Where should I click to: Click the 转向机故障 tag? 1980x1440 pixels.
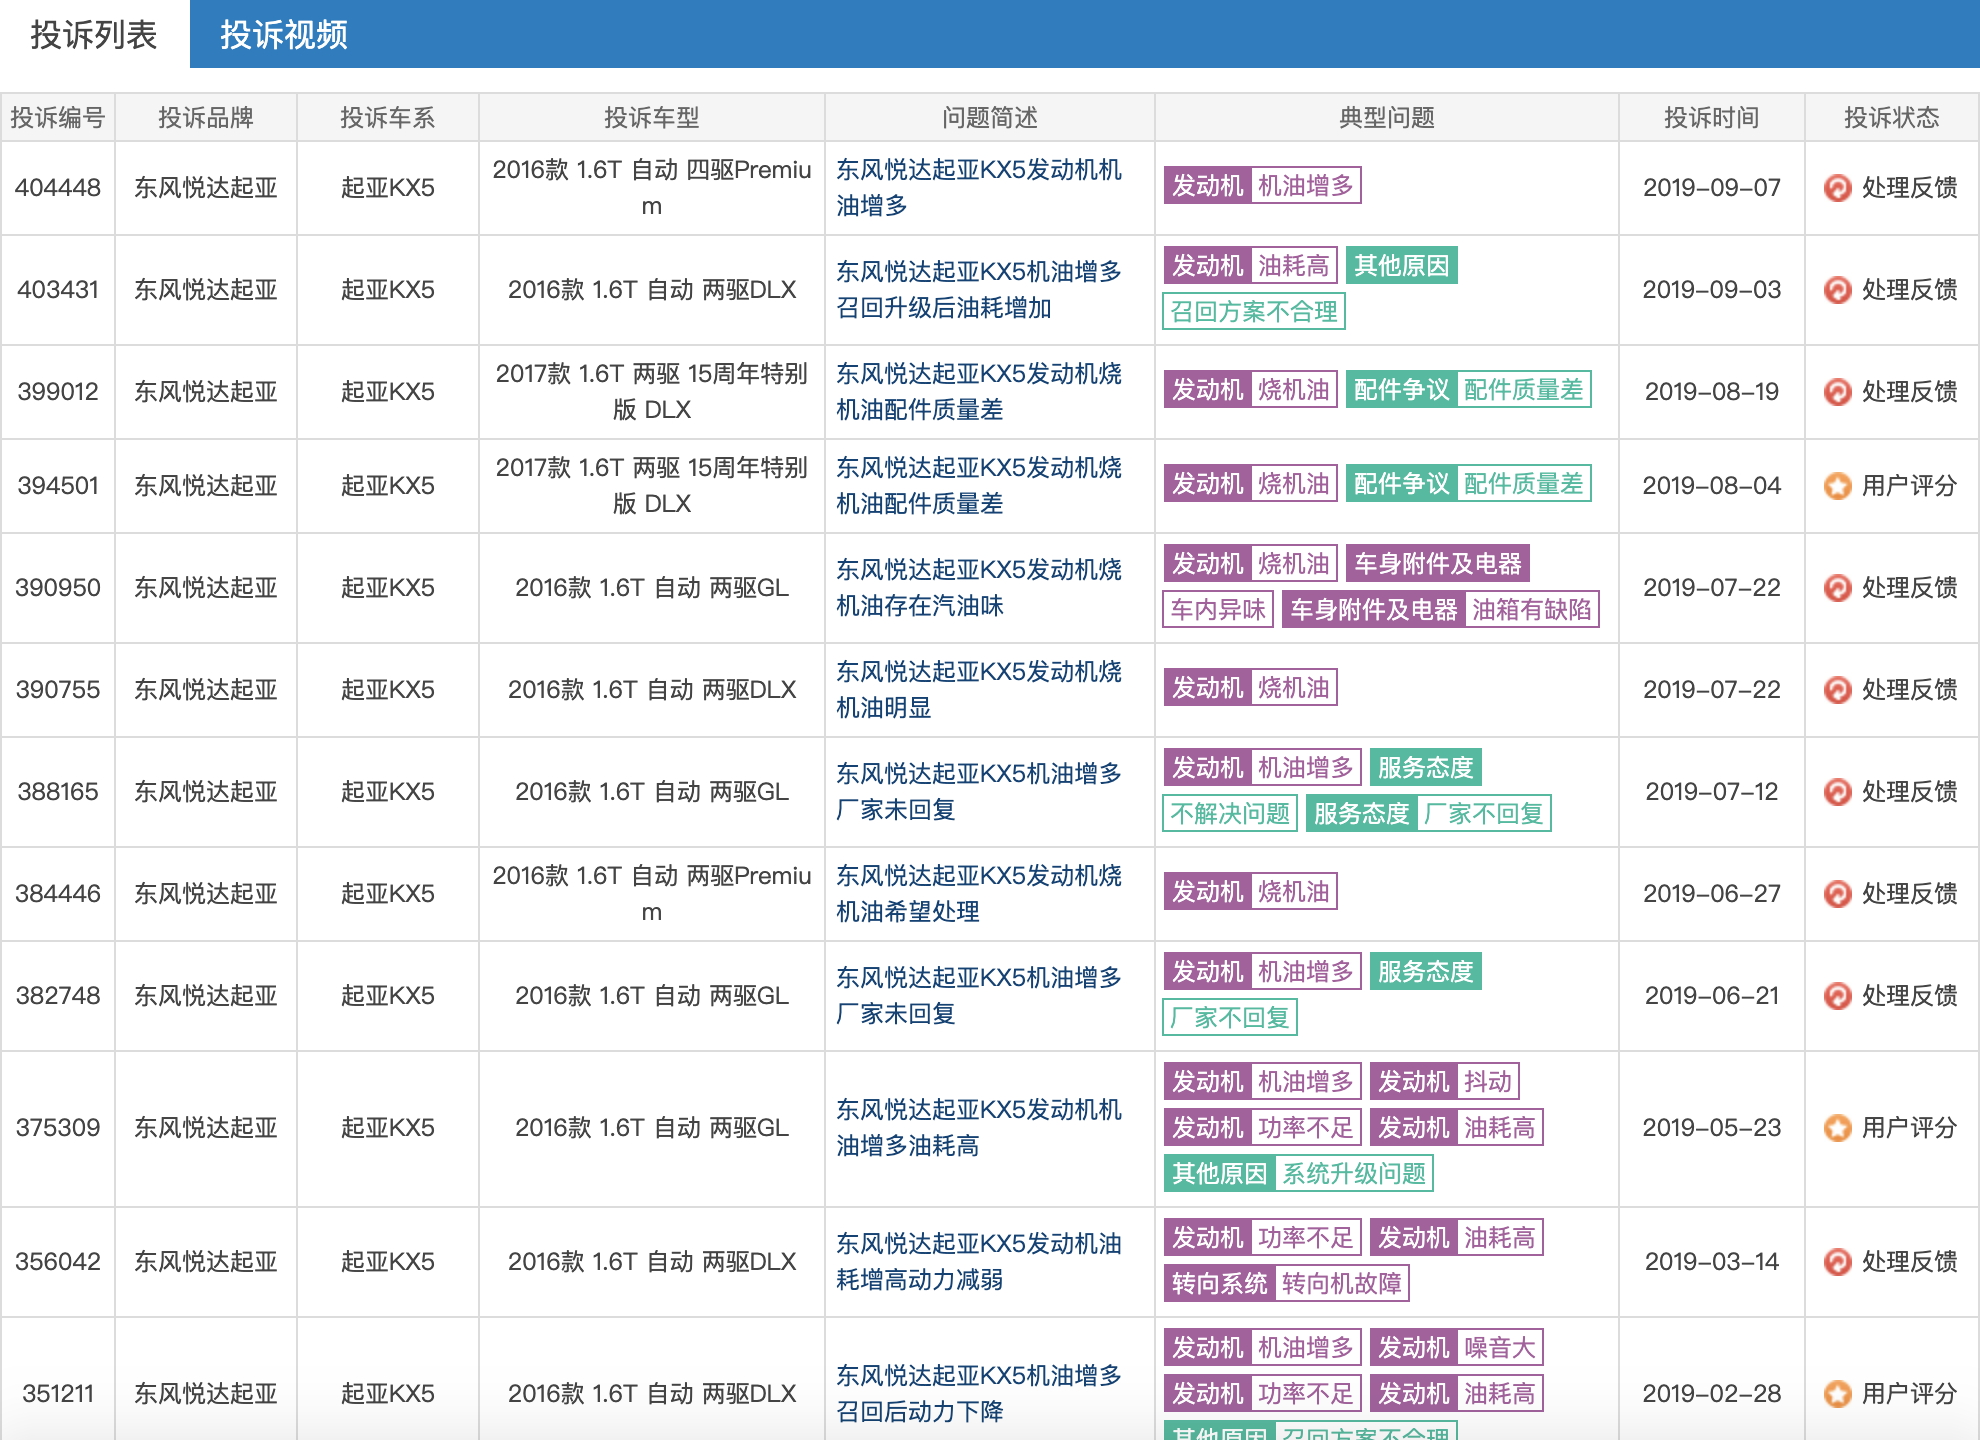tap(1341, 1284)
